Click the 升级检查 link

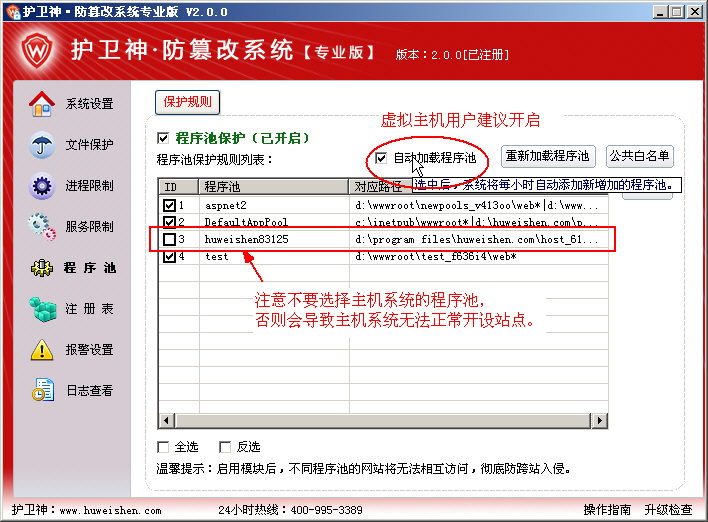tap(668, 510)
